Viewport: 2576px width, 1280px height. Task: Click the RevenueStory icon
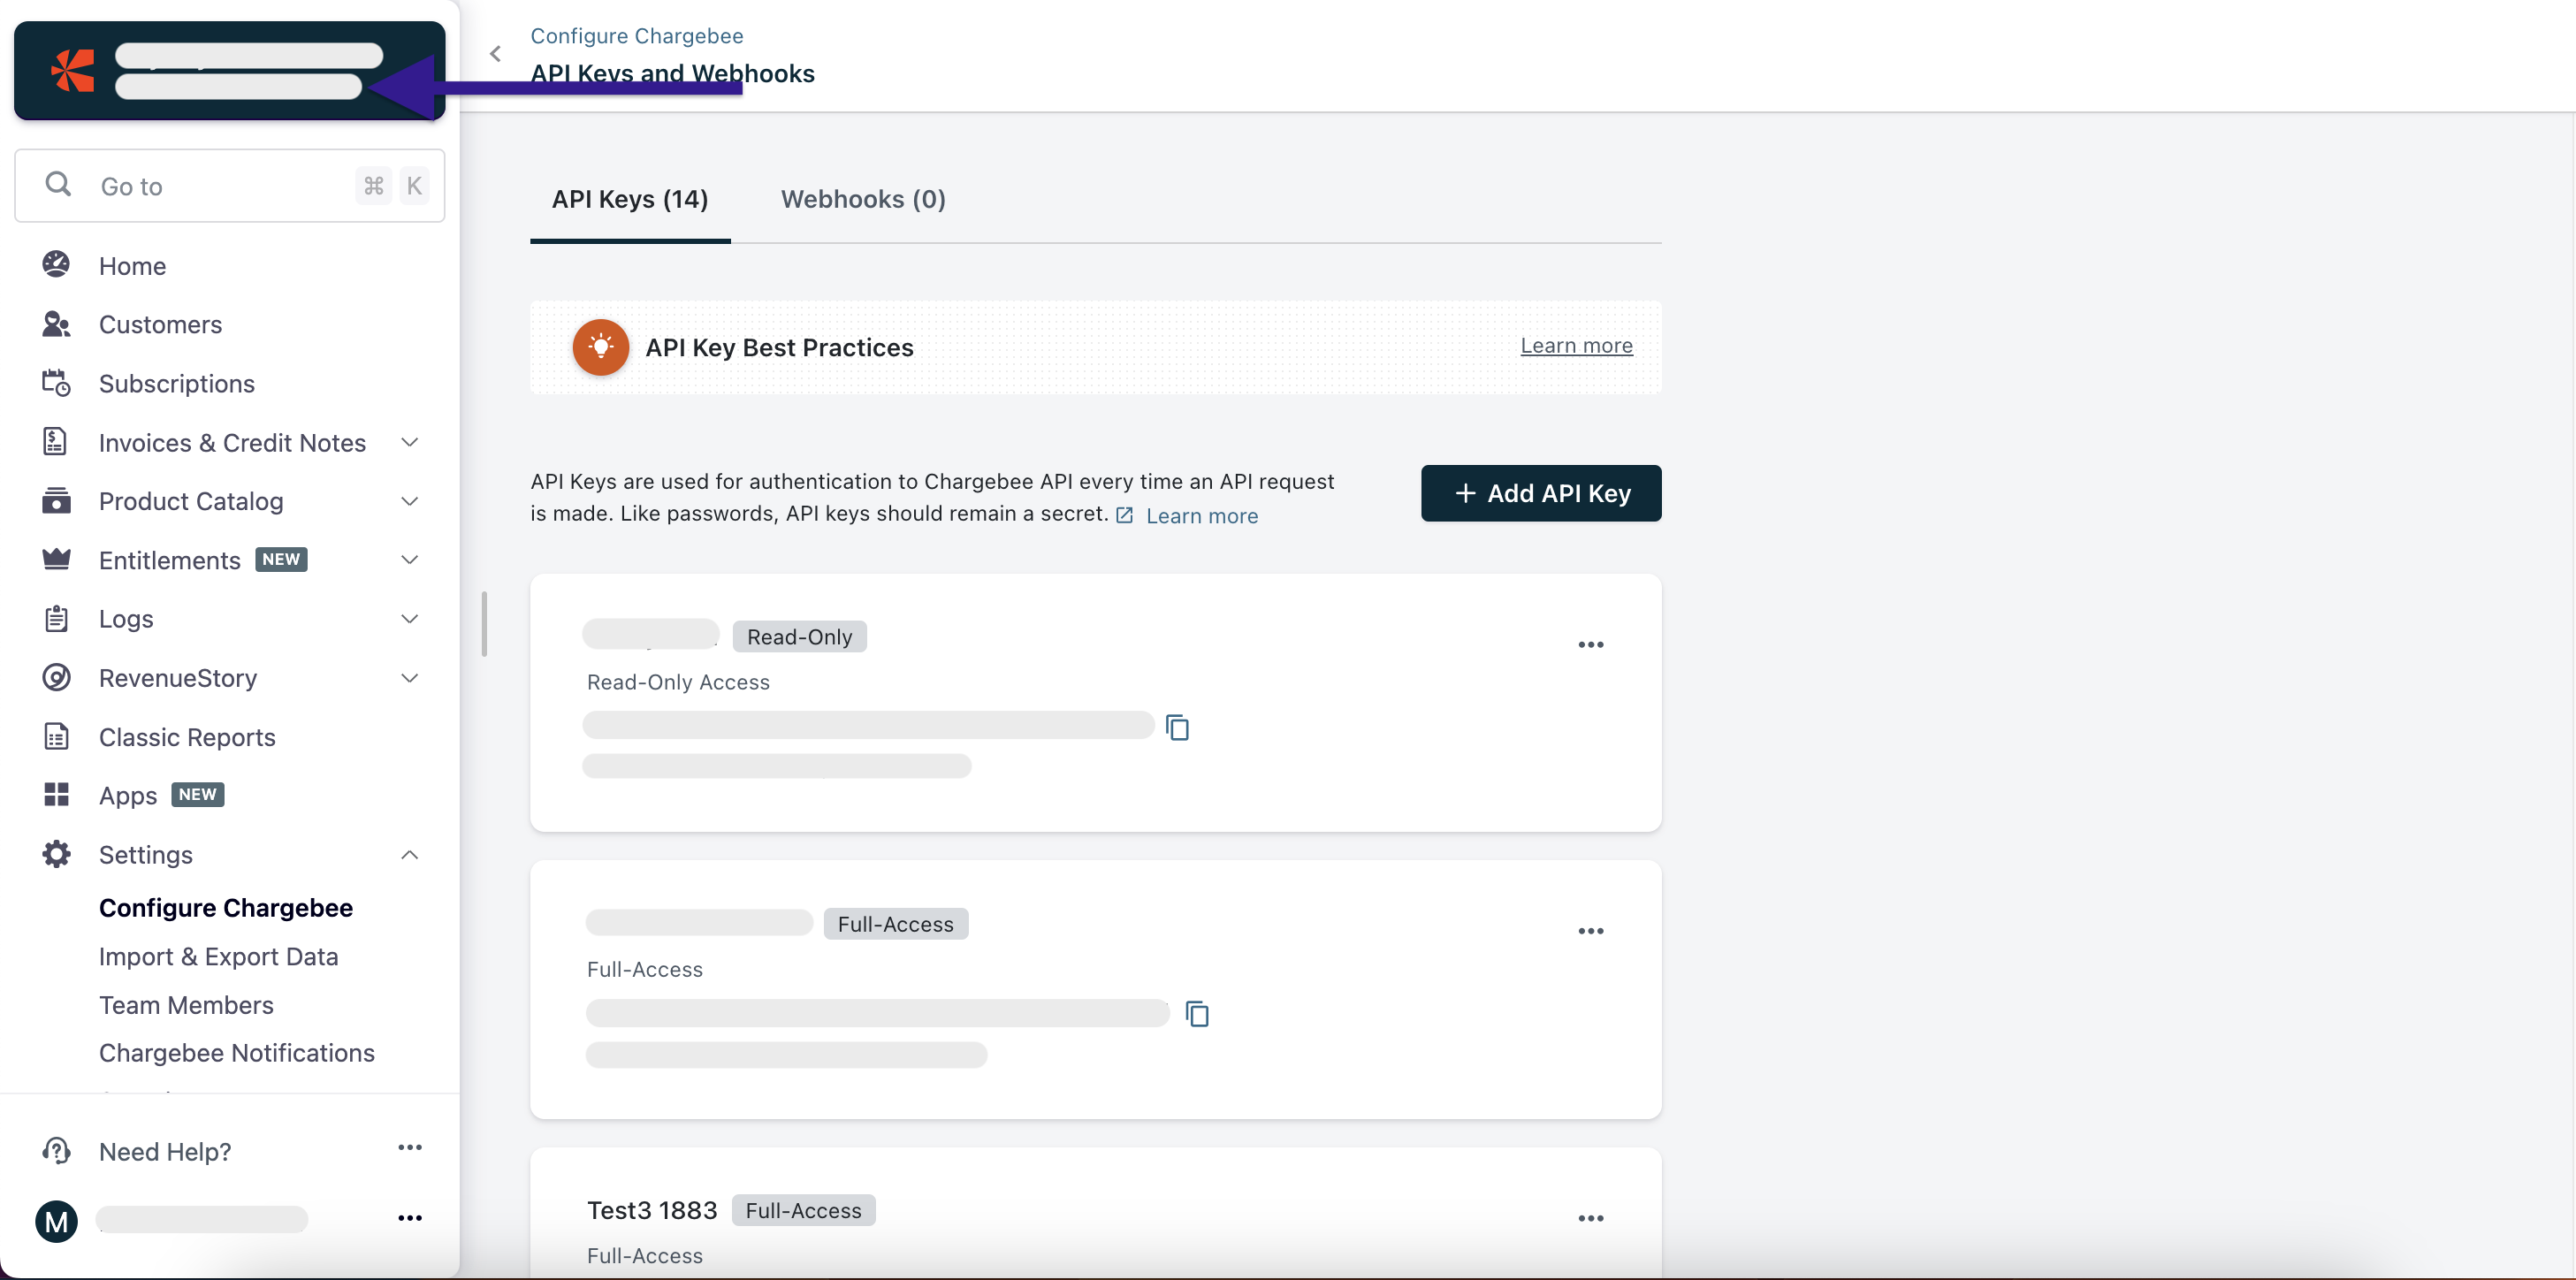coord(56,677)
